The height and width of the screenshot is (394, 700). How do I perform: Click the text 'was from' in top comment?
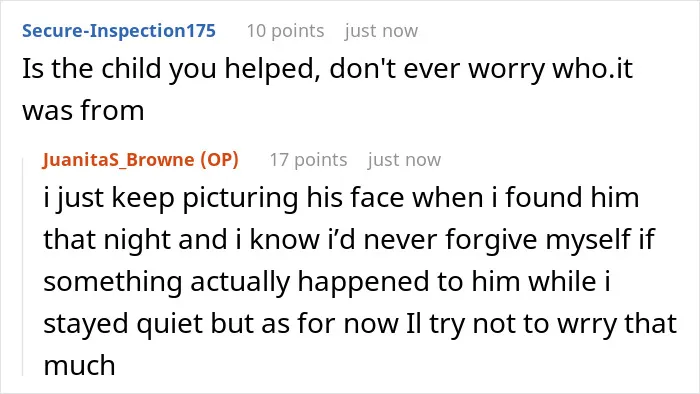(x=83, y=110)
